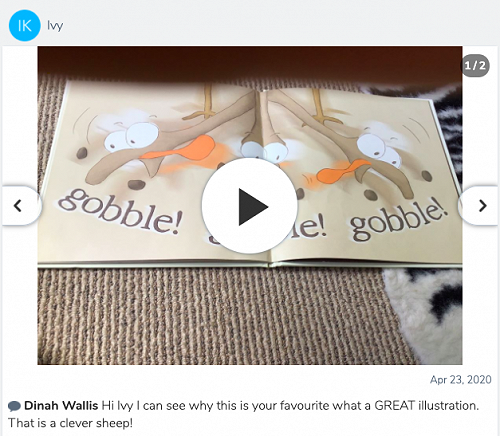Click the 1/2 media counter badge
500x436 pixels.
pos(475,65)
